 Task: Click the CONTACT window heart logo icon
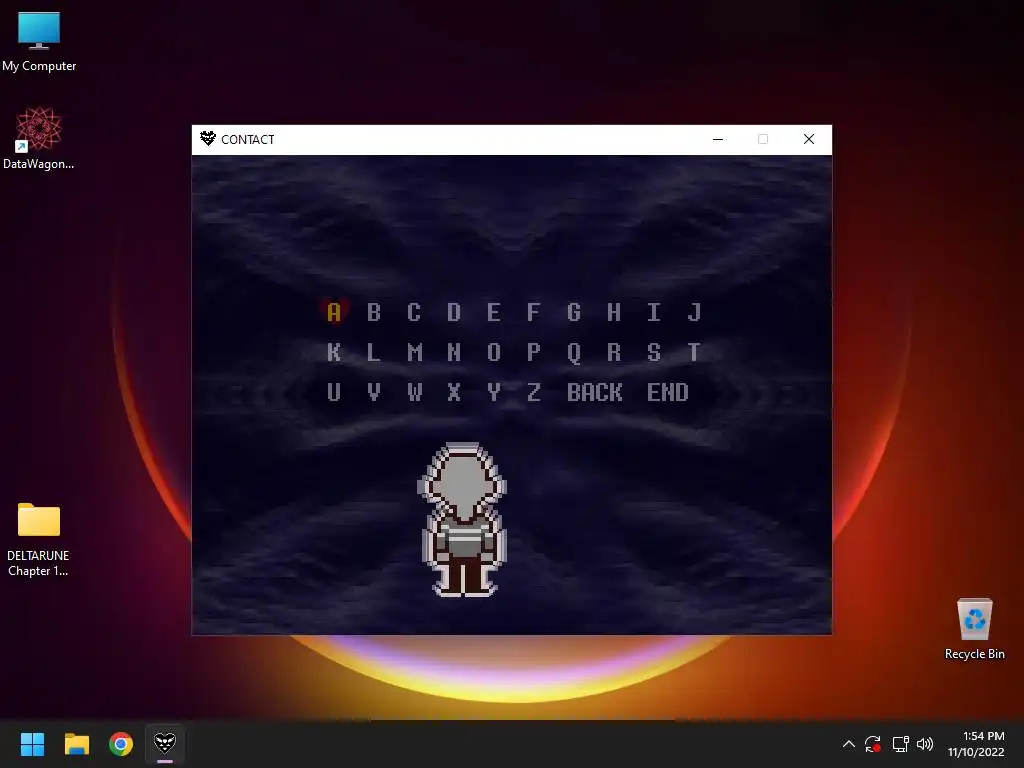208,138
